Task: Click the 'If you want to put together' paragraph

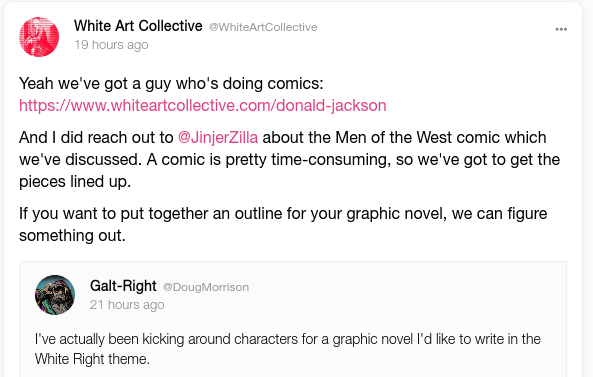Action: pyautogui.click(x=283, y=224)
